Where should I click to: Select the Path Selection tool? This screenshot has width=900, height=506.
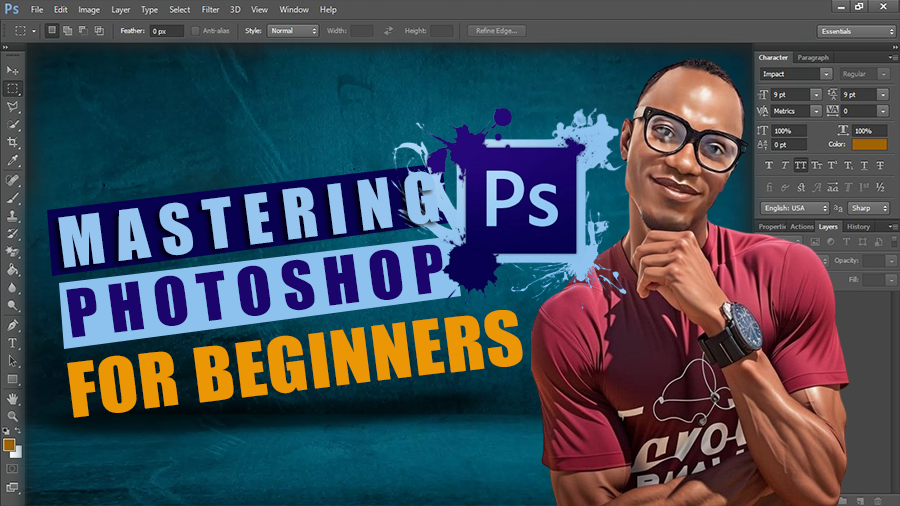tap(12, 361)
